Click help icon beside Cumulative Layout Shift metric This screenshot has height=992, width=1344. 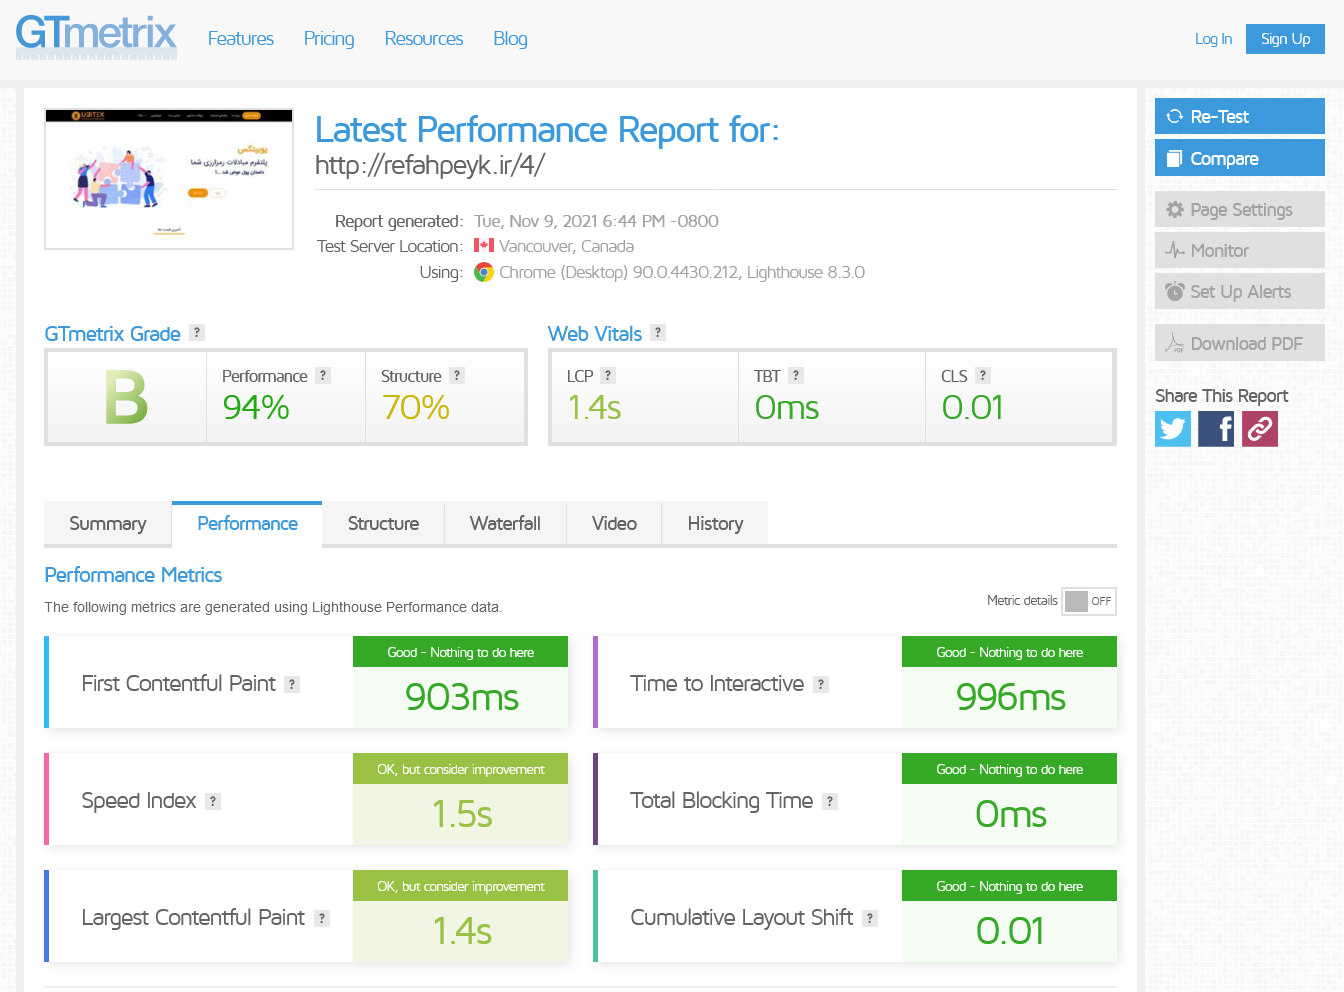click(870, 919)
